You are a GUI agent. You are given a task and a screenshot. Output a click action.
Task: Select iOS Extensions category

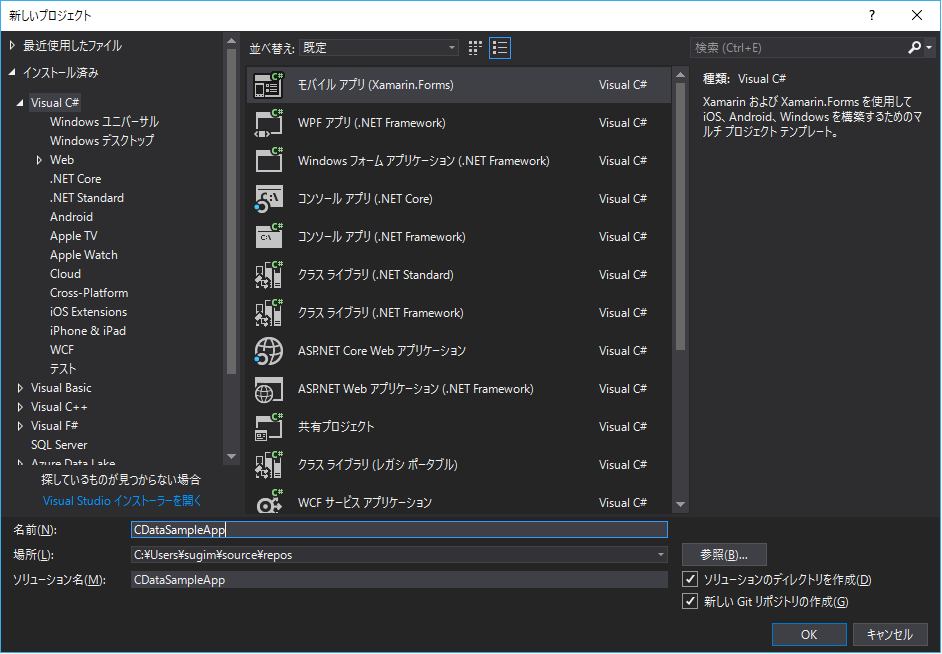88,312
